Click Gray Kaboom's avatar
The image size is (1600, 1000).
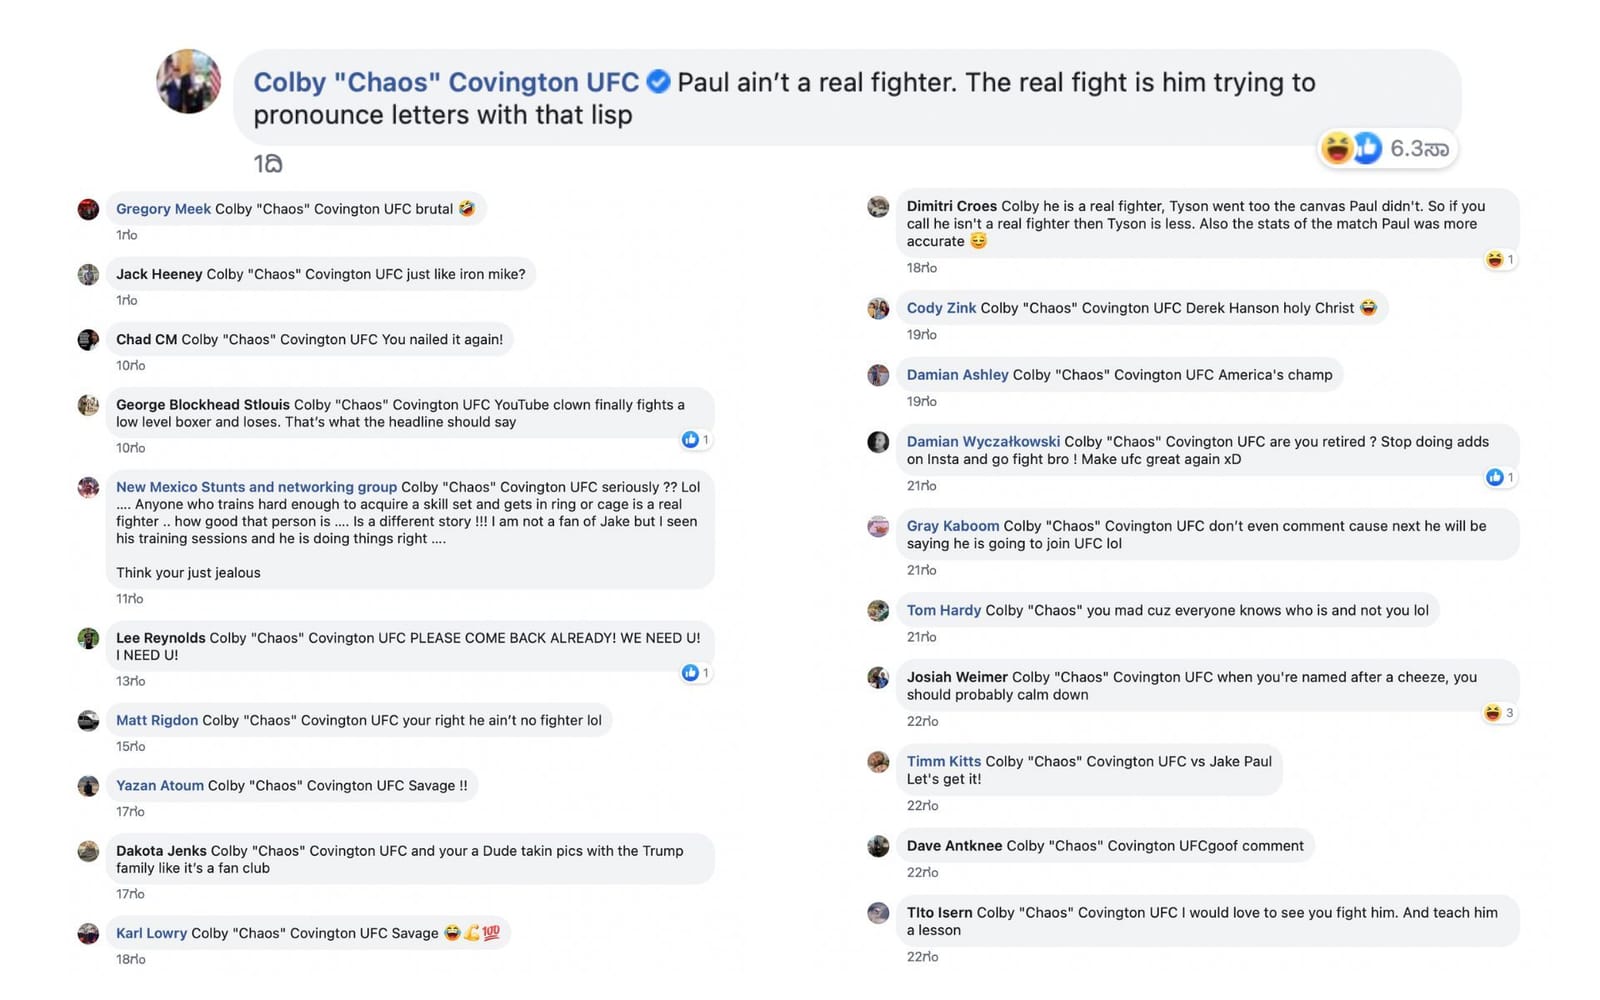click(878, 527)
